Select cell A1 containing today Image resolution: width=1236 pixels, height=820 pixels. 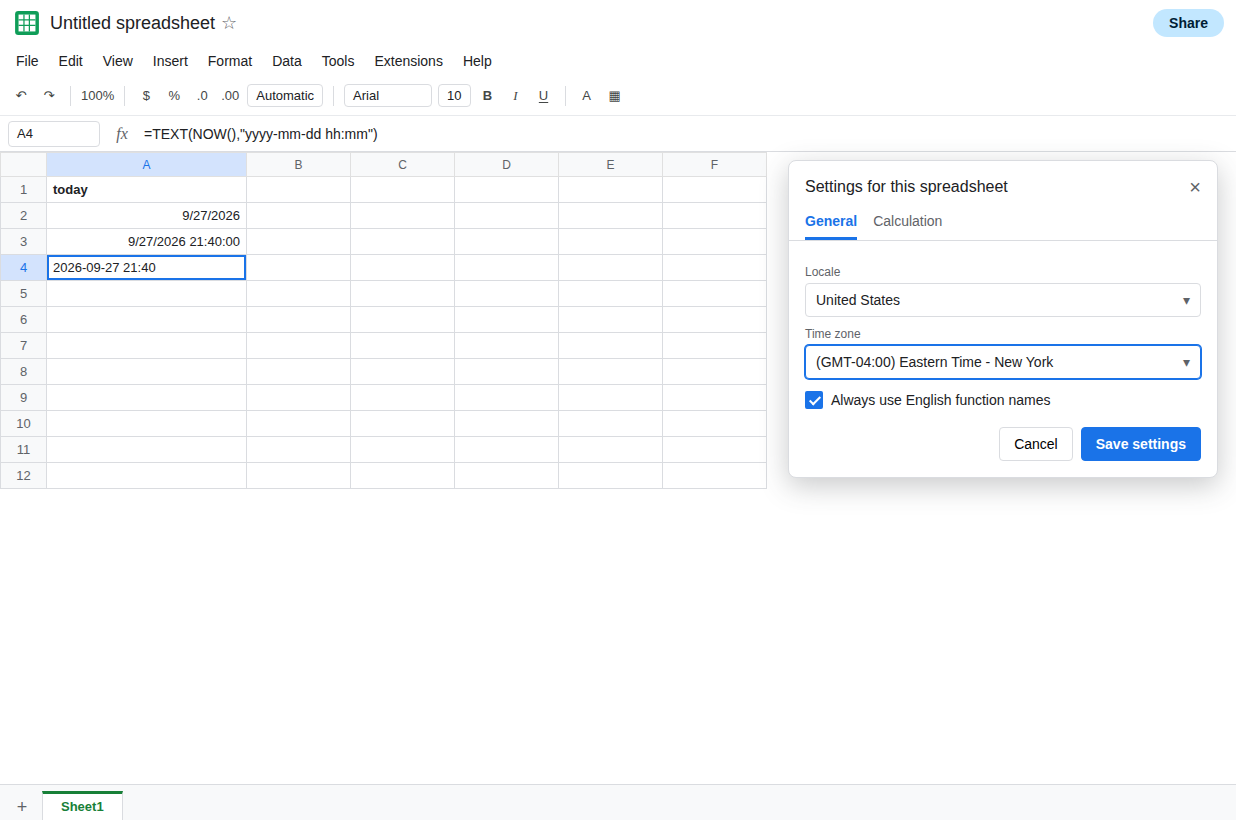click(x=146, y=190)
